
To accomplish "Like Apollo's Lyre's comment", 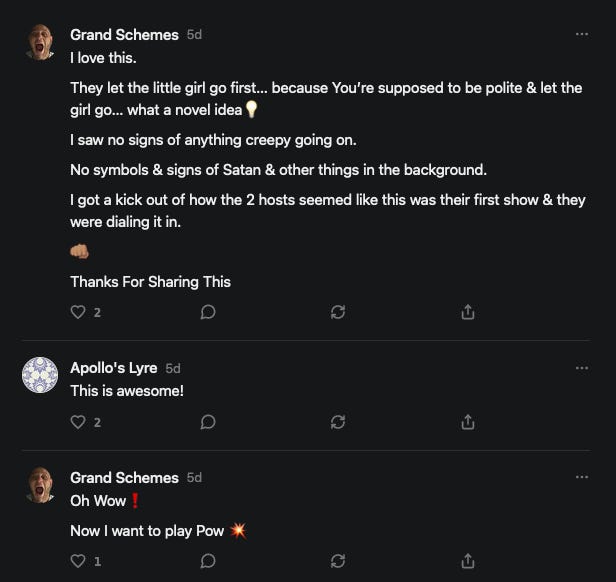I will point(78,422).
